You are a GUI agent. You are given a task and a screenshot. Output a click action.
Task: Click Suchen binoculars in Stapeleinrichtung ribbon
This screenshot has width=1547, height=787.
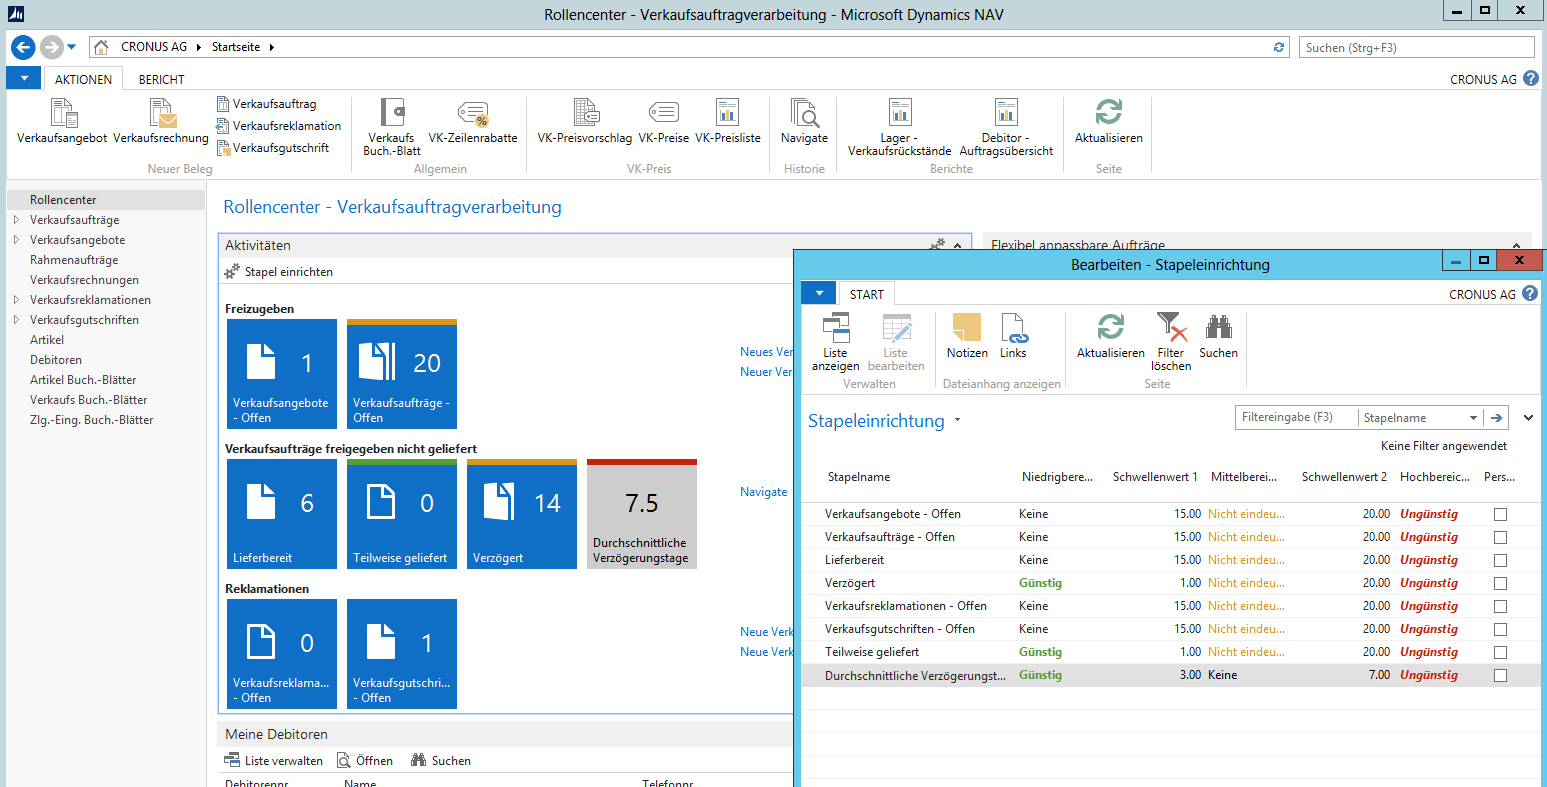1218,336
